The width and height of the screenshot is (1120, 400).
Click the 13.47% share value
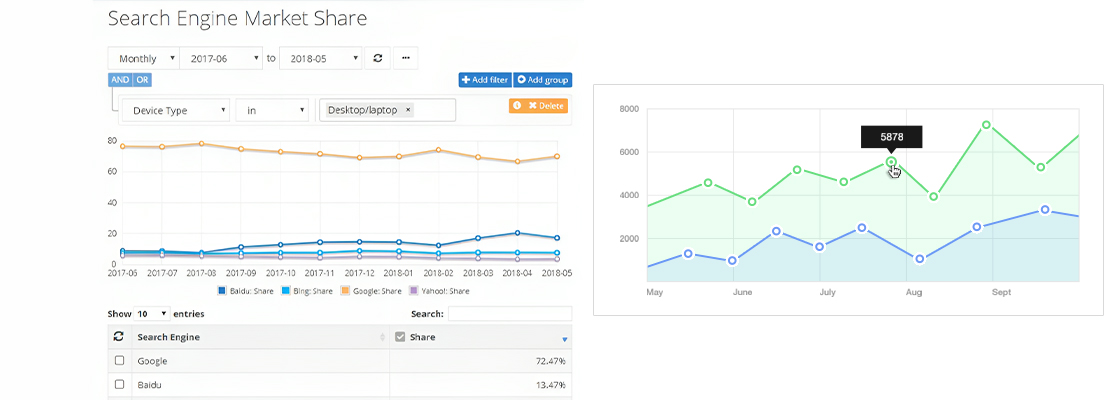click(551, 385)
